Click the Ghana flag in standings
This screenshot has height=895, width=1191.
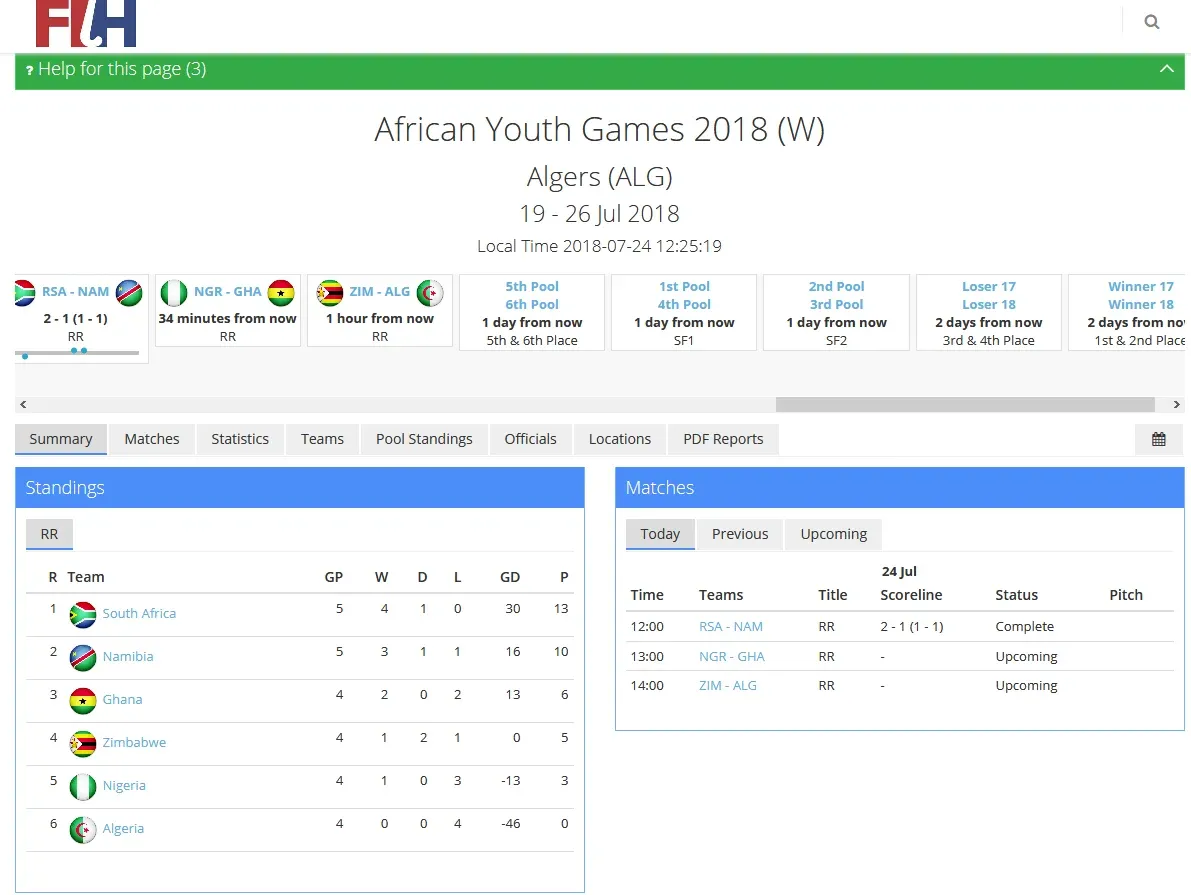point(83,700)
